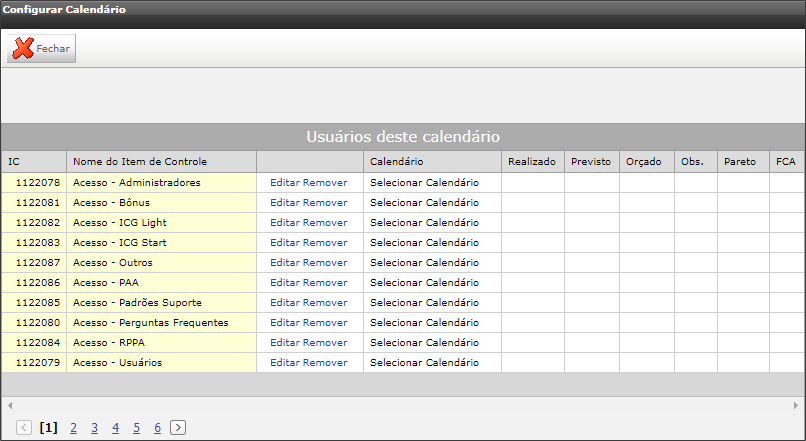Image resolution: width=806 pixels, height=441 pixels.
Task: Open page 6 of the list
Action: [x=157, y=428]
